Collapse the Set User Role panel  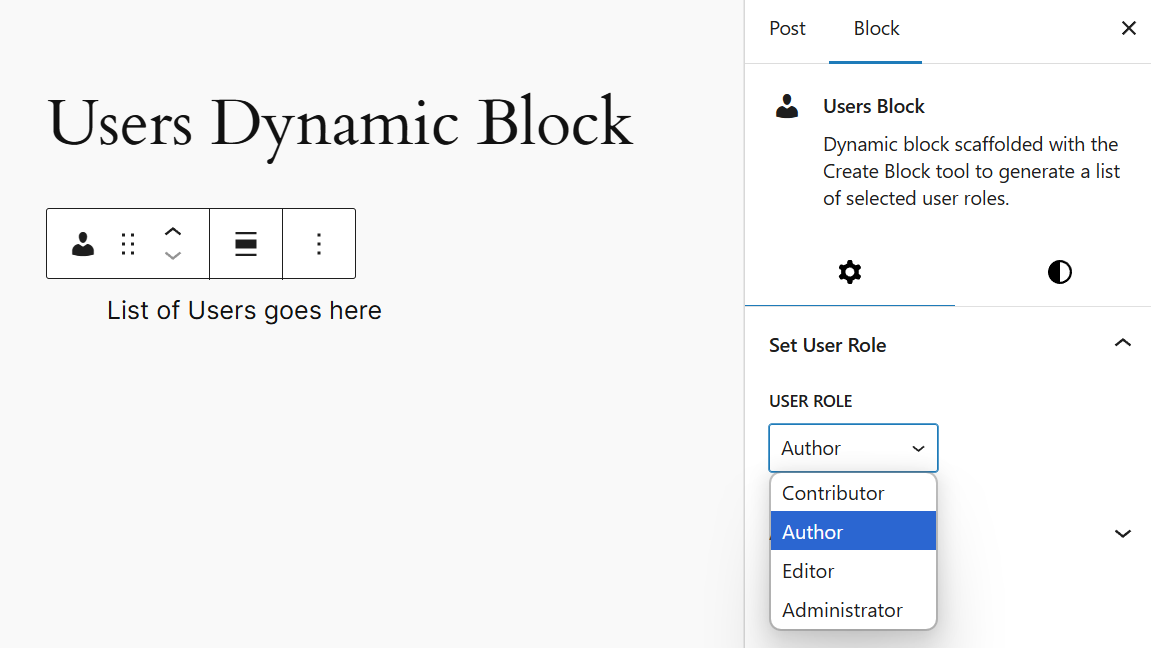point(1122,344)
